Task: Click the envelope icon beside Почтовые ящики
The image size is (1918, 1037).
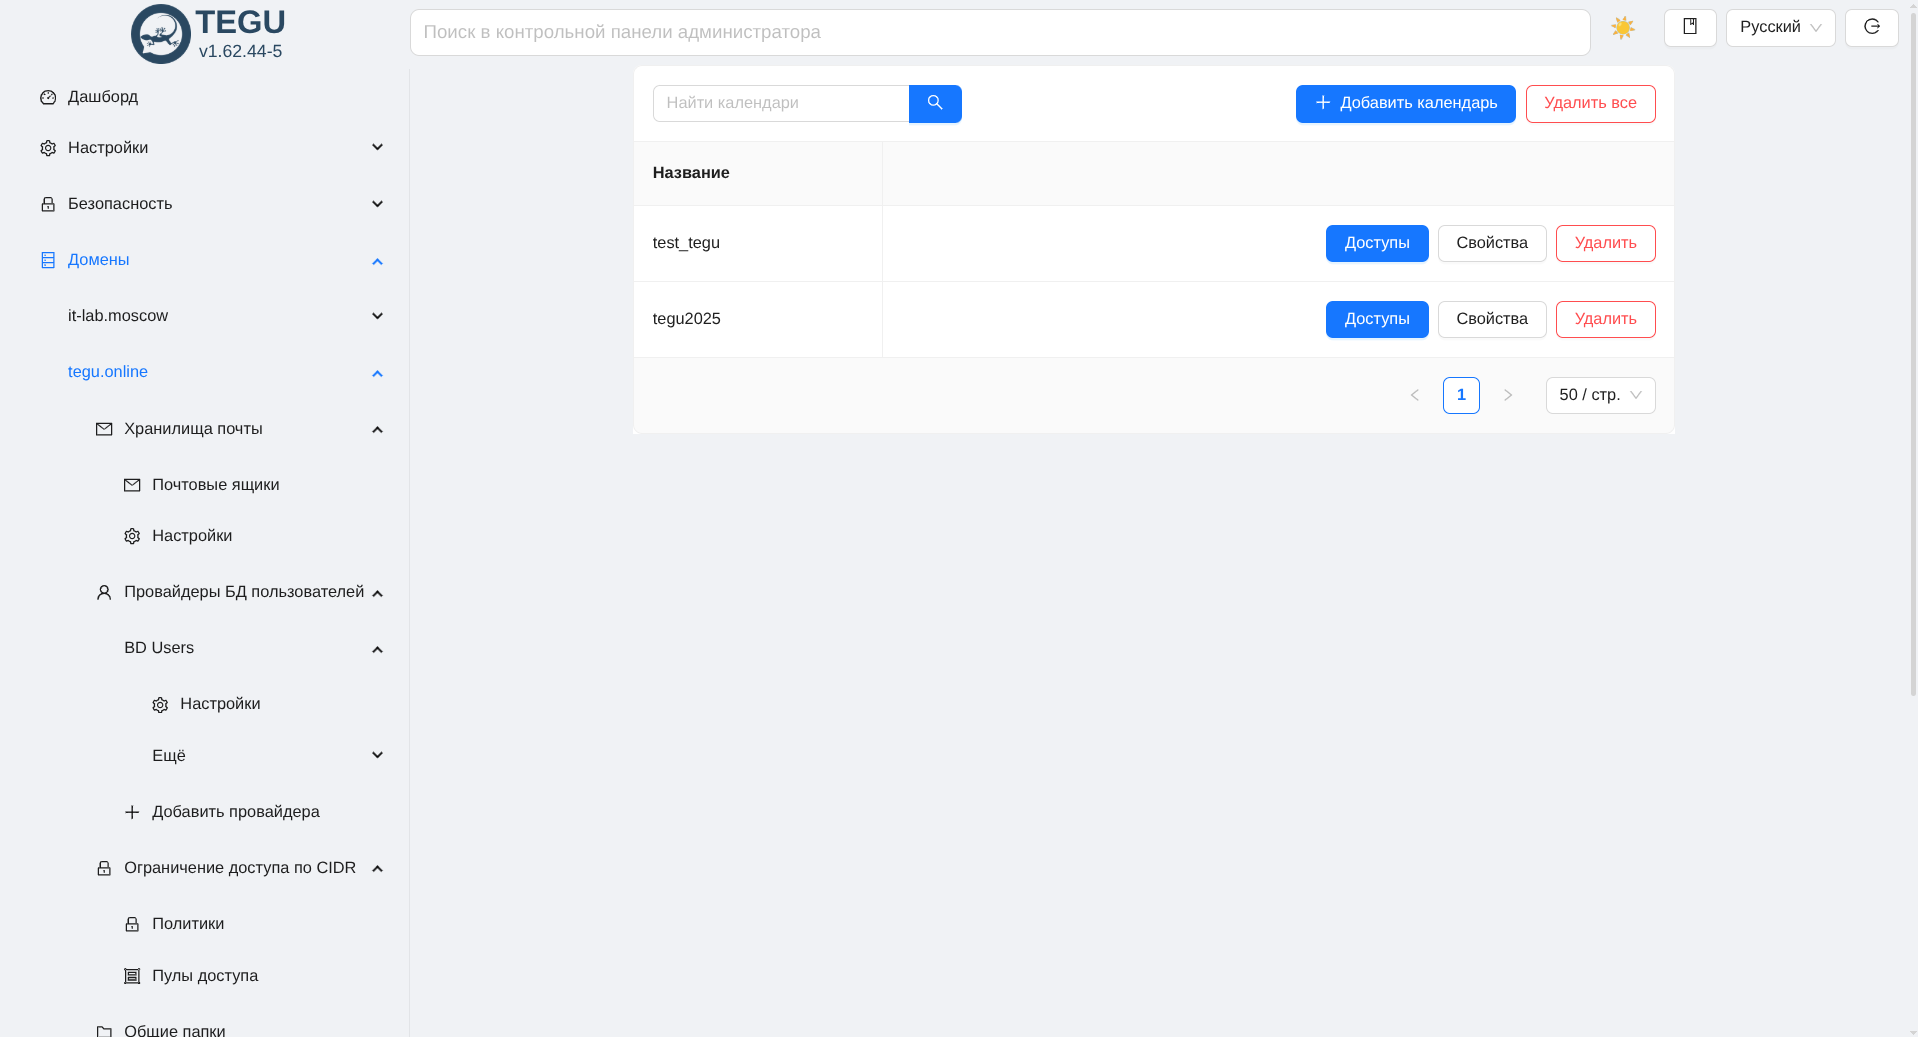Action: click(132, 485)
